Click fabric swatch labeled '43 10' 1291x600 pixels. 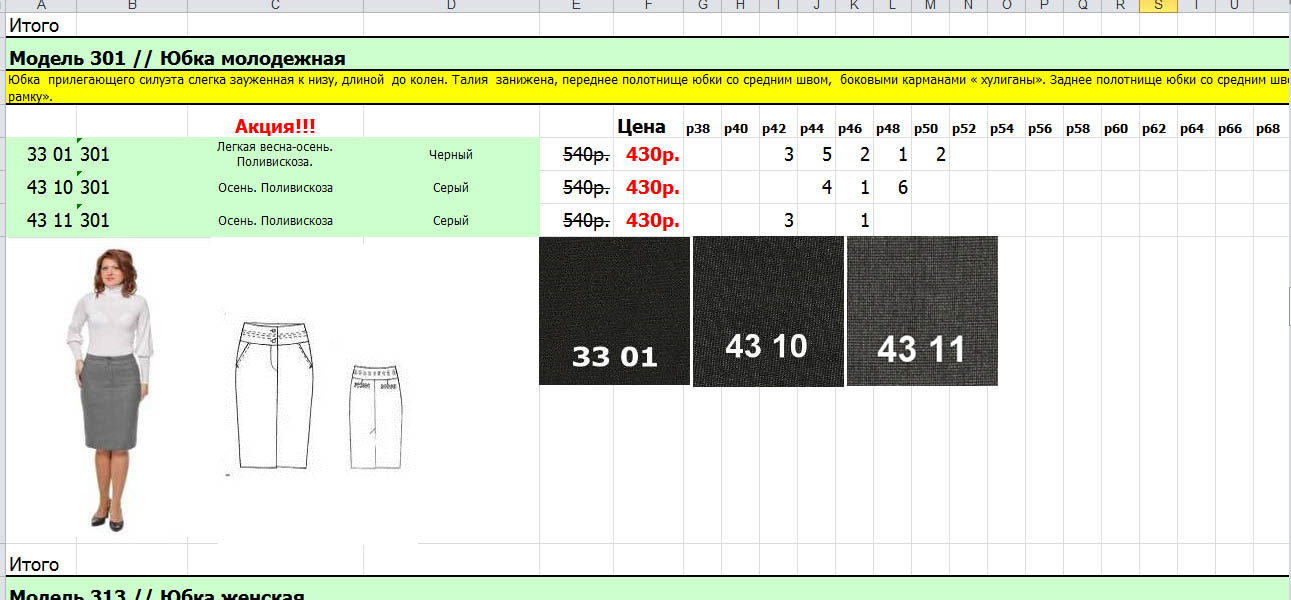tap(768, 311)
